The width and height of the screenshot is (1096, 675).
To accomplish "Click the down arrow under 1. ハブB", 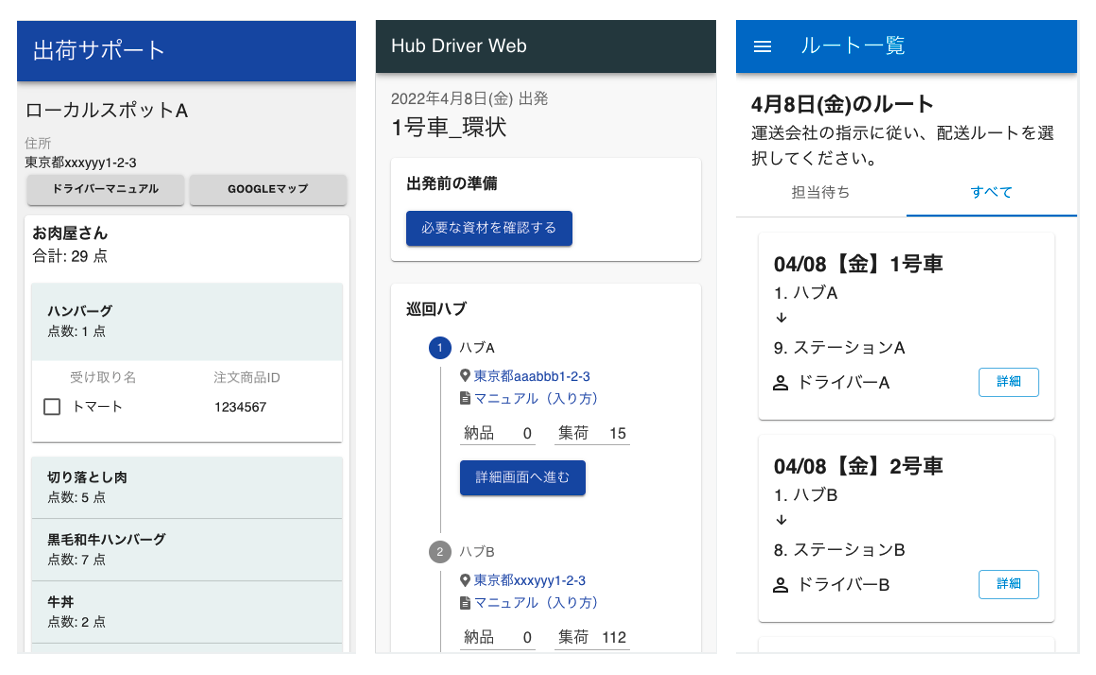I will click(x=781, y=520).
